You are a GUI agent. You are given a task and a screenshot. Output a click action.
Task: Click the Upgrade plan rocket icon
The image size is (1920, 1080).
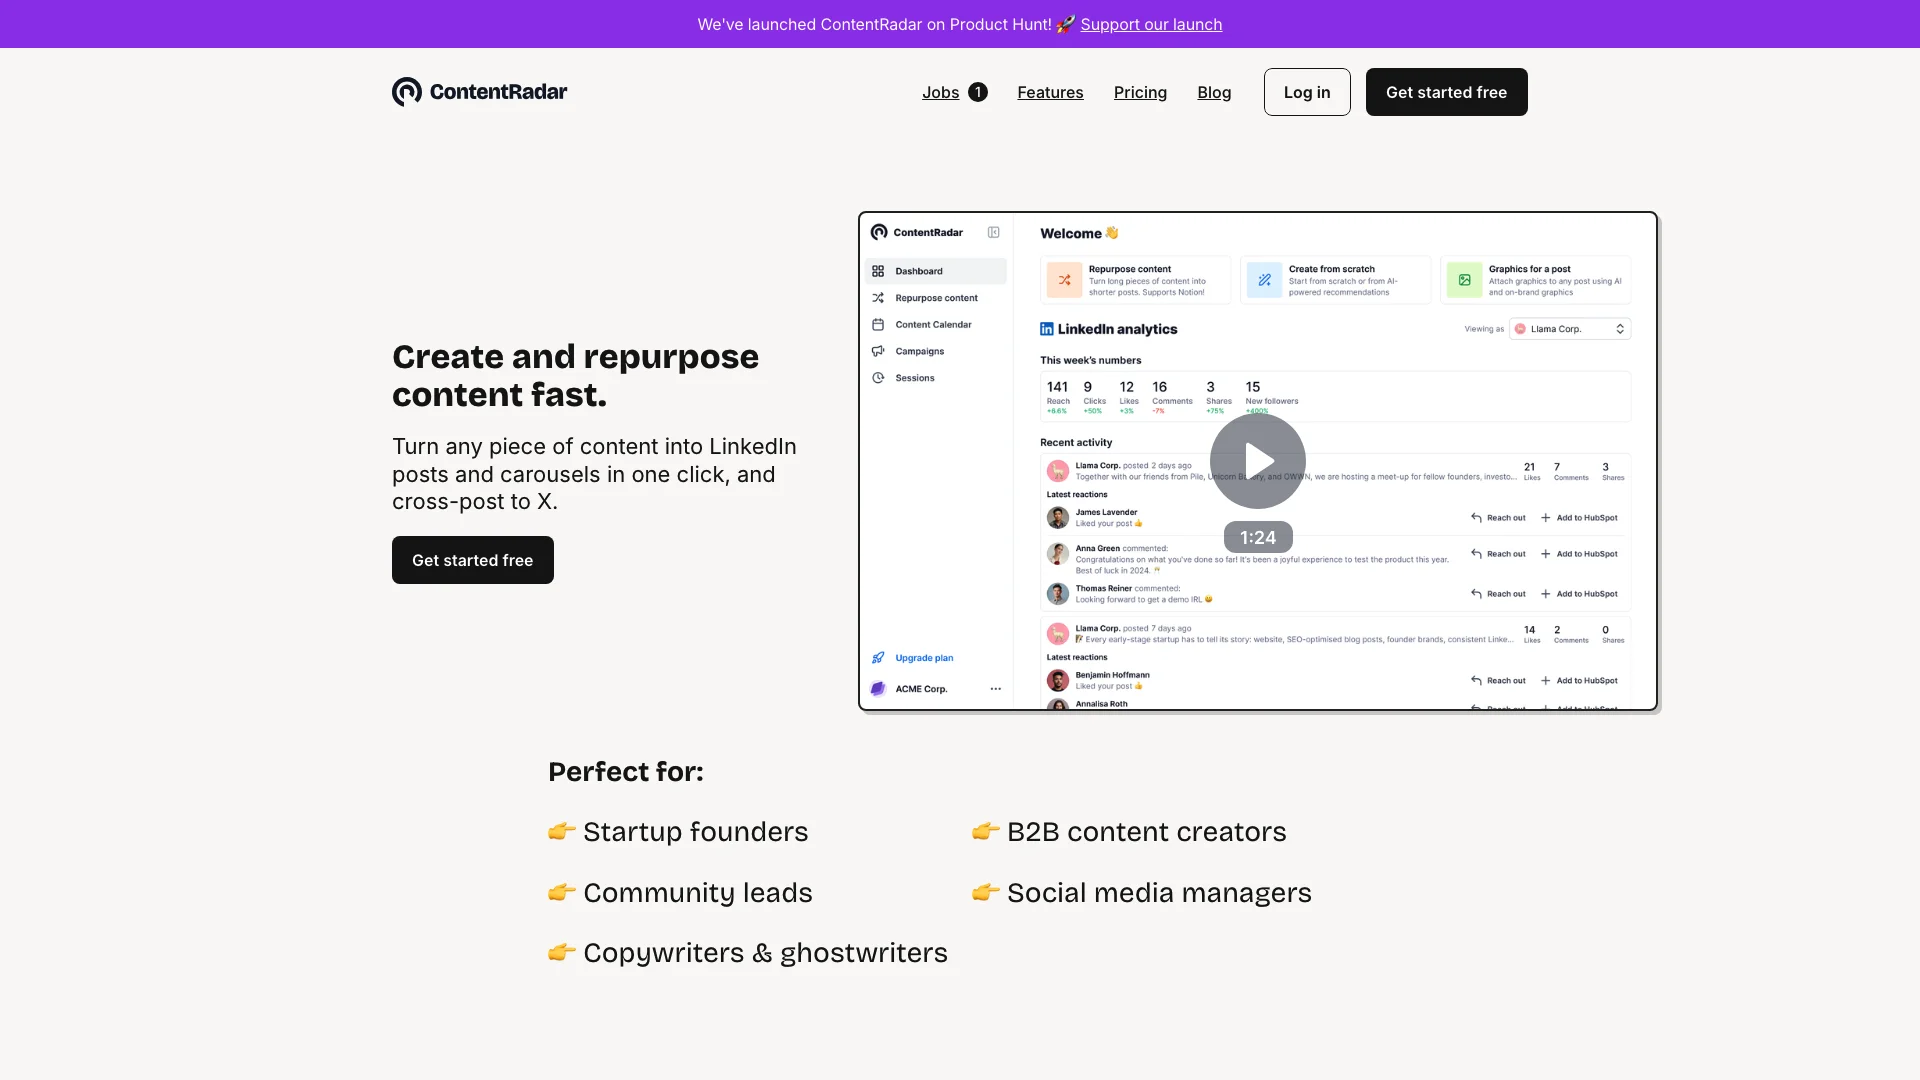878,658
